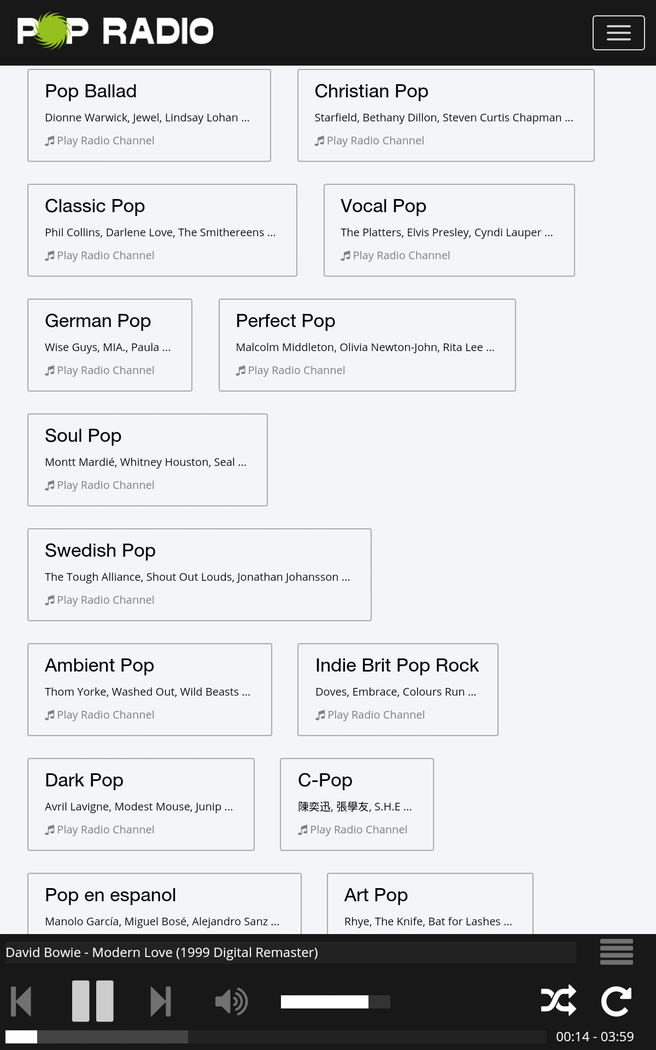Click music note icon under Soul Pop
Screen dimensions: 656x1050
pos(50,486)
